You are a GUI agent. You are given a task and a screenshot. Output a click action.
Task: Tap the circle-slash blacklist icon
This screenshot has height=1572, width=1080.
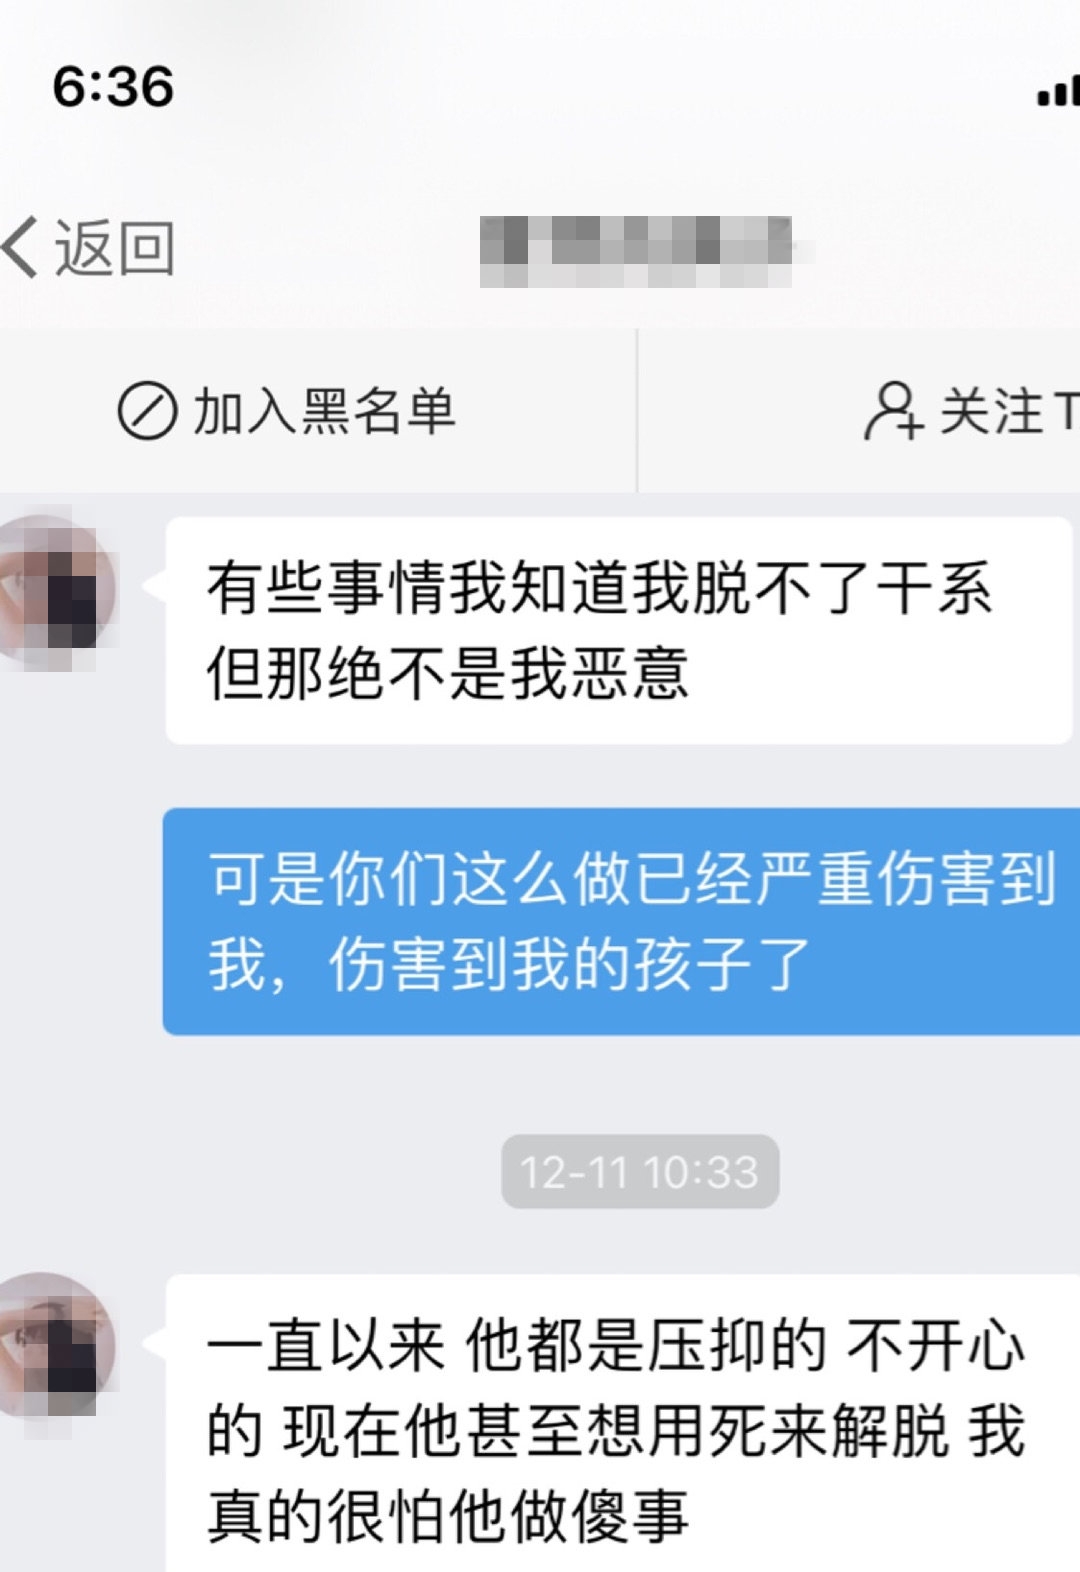147,411
